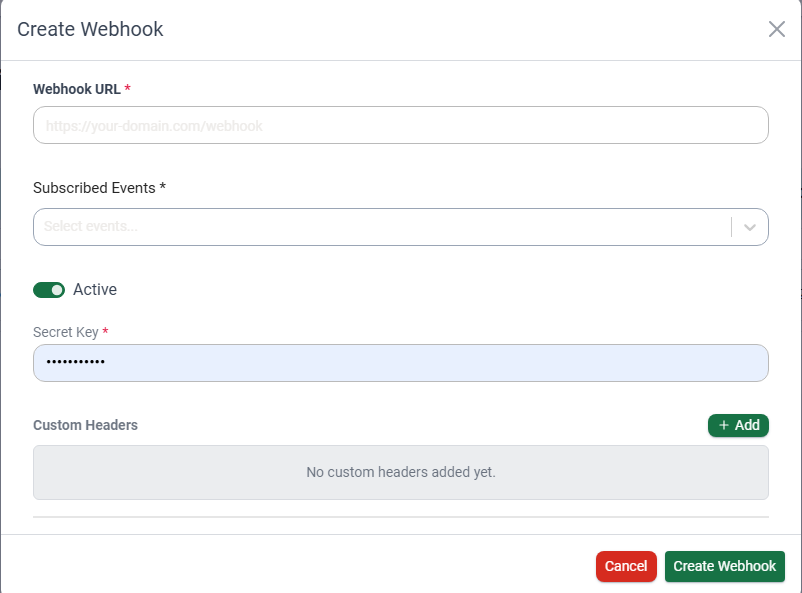Click the Custom Headers label

tap(85, 425)
